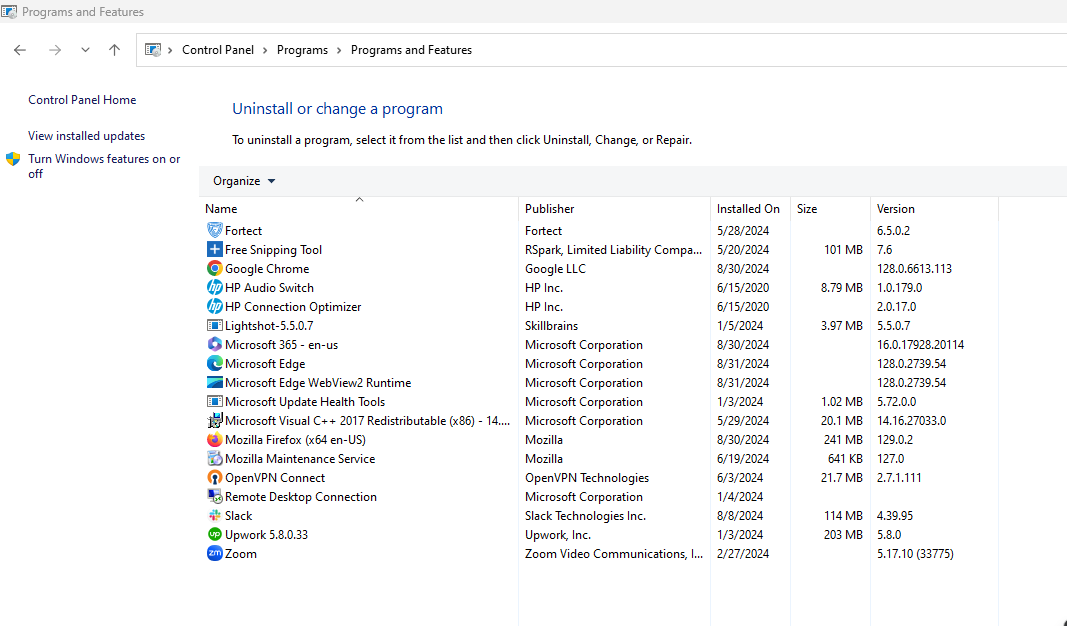1067x626 pixels.
Task: Click the HP Audio Switch icon
Action: [x=213, y=287]
